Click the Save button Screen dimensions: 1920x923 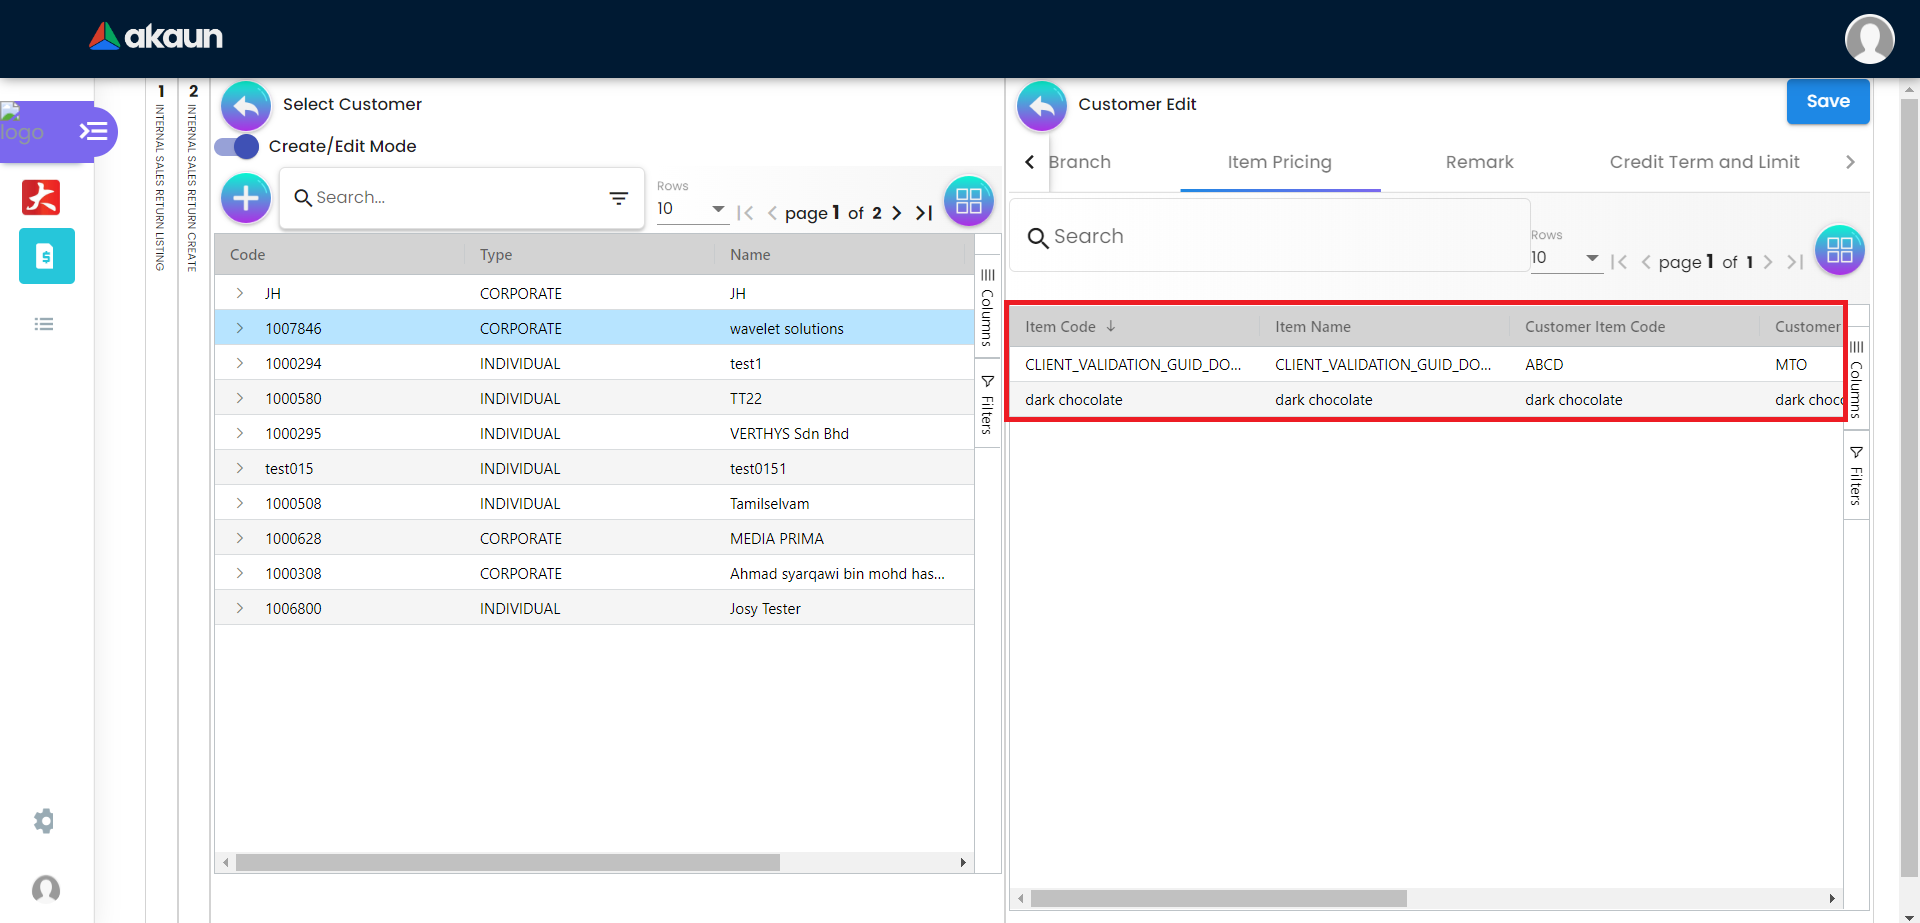coord(1827,101)
